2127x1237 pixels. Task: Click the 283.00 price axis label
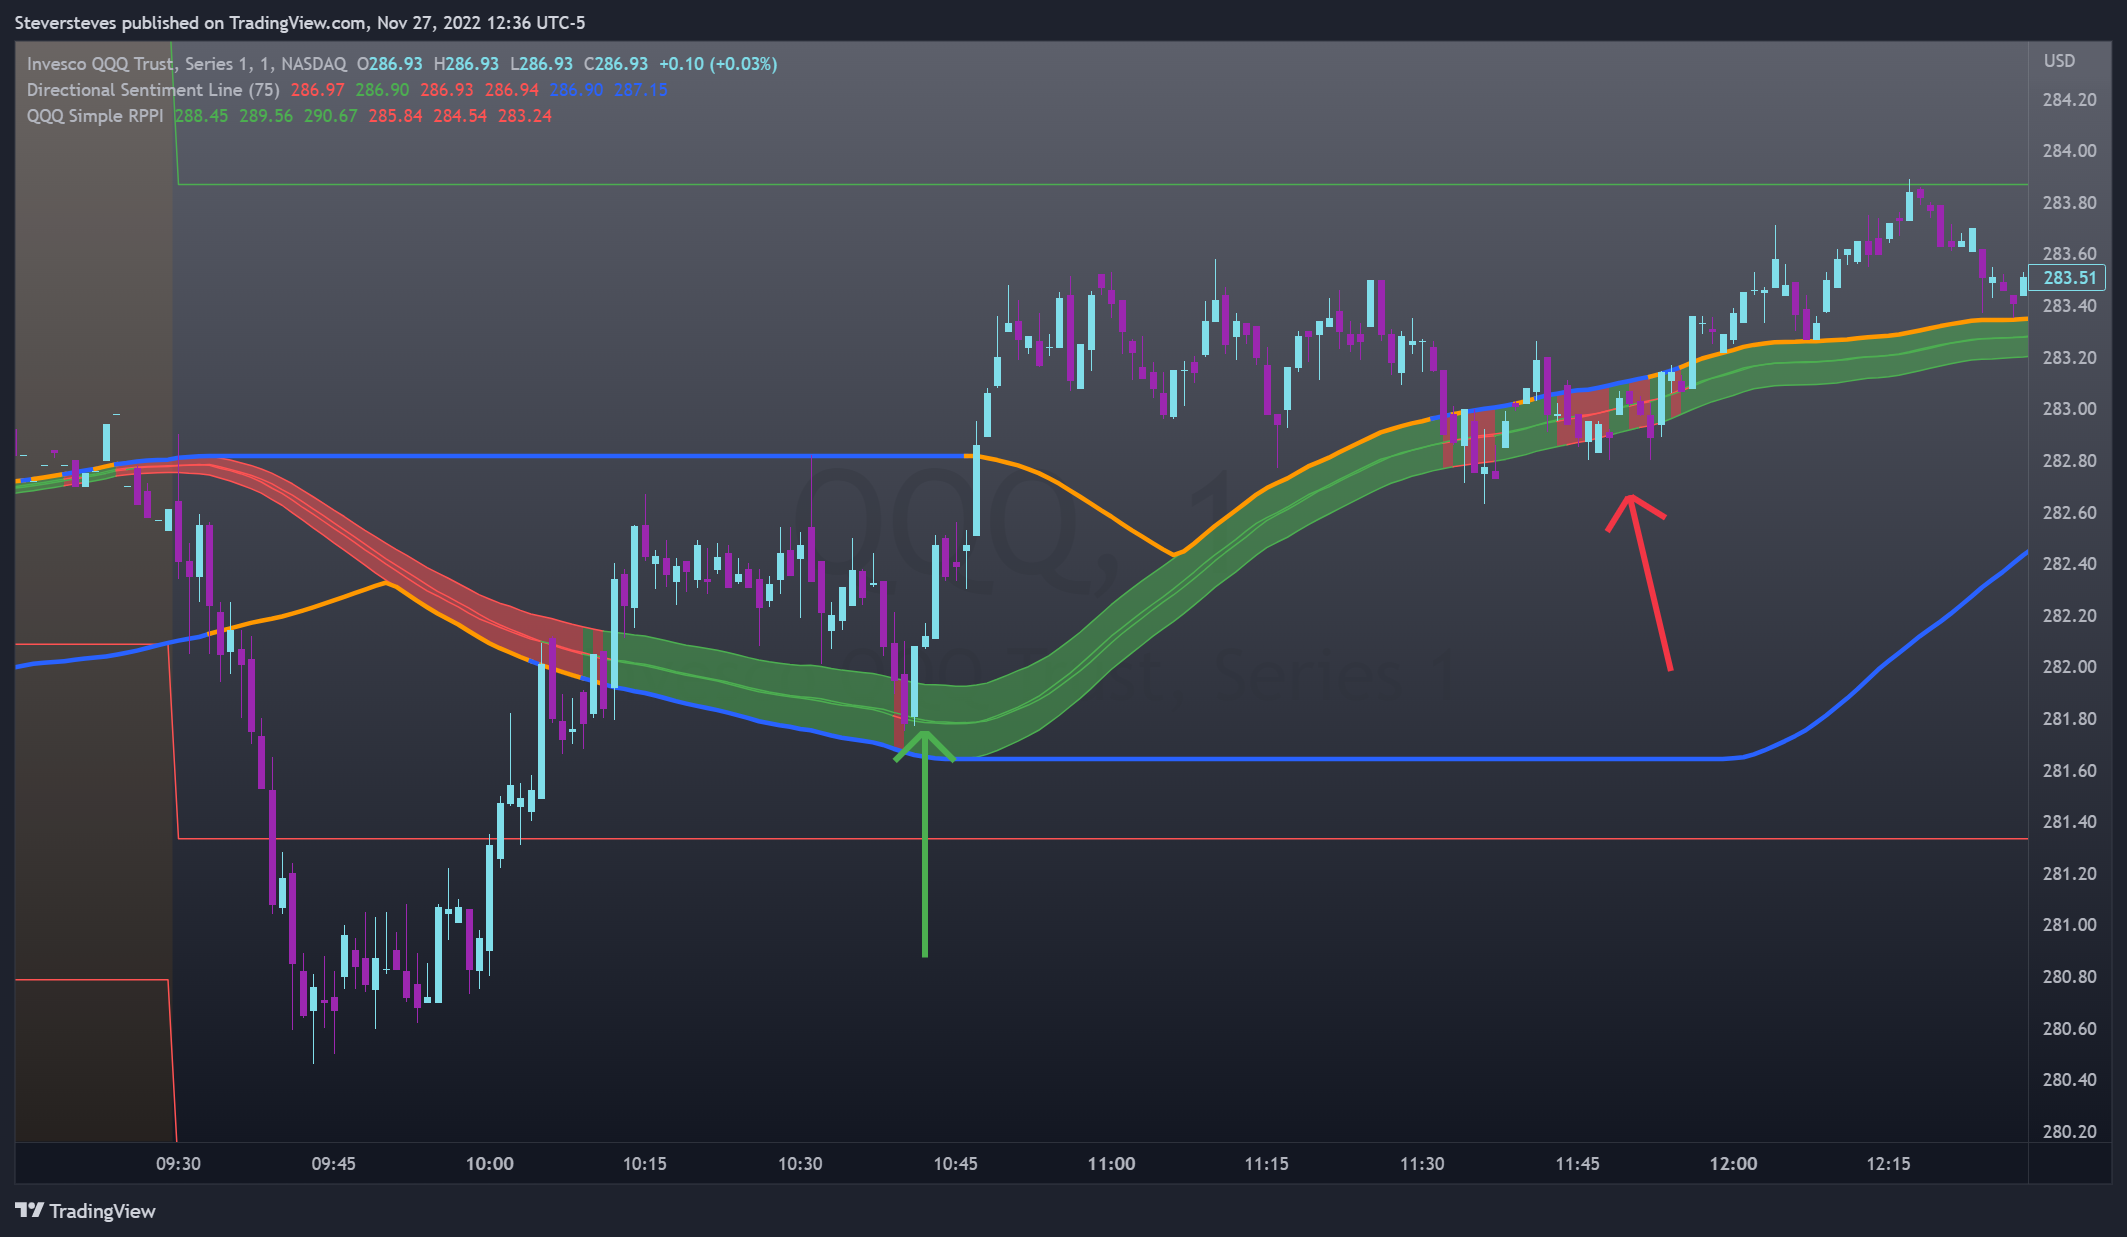point(2069,409)
